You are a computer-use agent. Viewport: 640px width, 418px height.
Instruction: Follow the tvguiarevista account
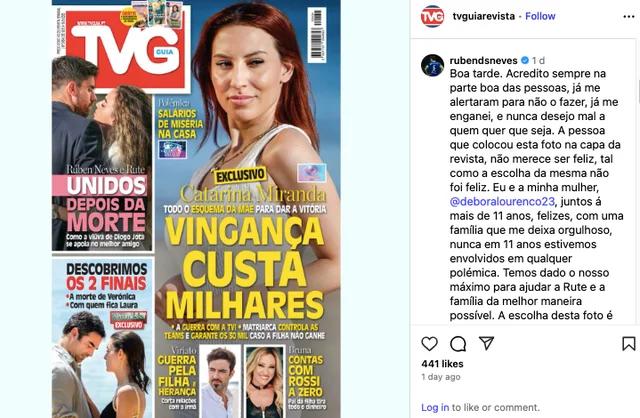540,16
